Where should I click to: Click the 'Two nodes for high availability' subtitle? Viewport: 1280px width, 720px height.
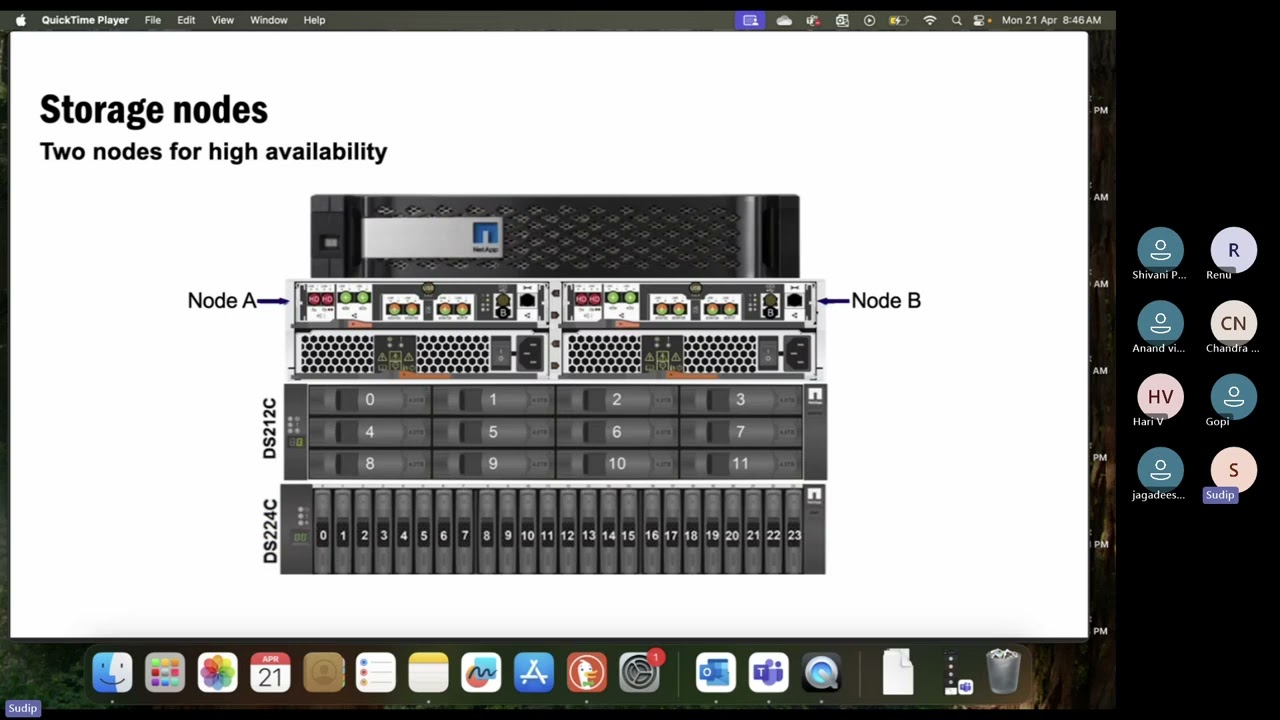point(213,151)
